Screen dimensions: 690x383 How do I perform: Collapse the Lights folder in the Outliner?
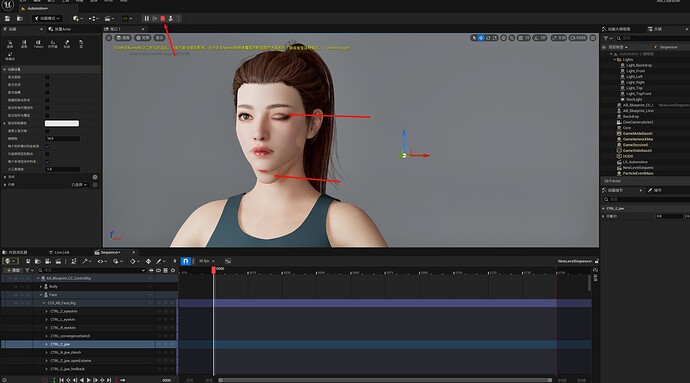click(615, 59)
